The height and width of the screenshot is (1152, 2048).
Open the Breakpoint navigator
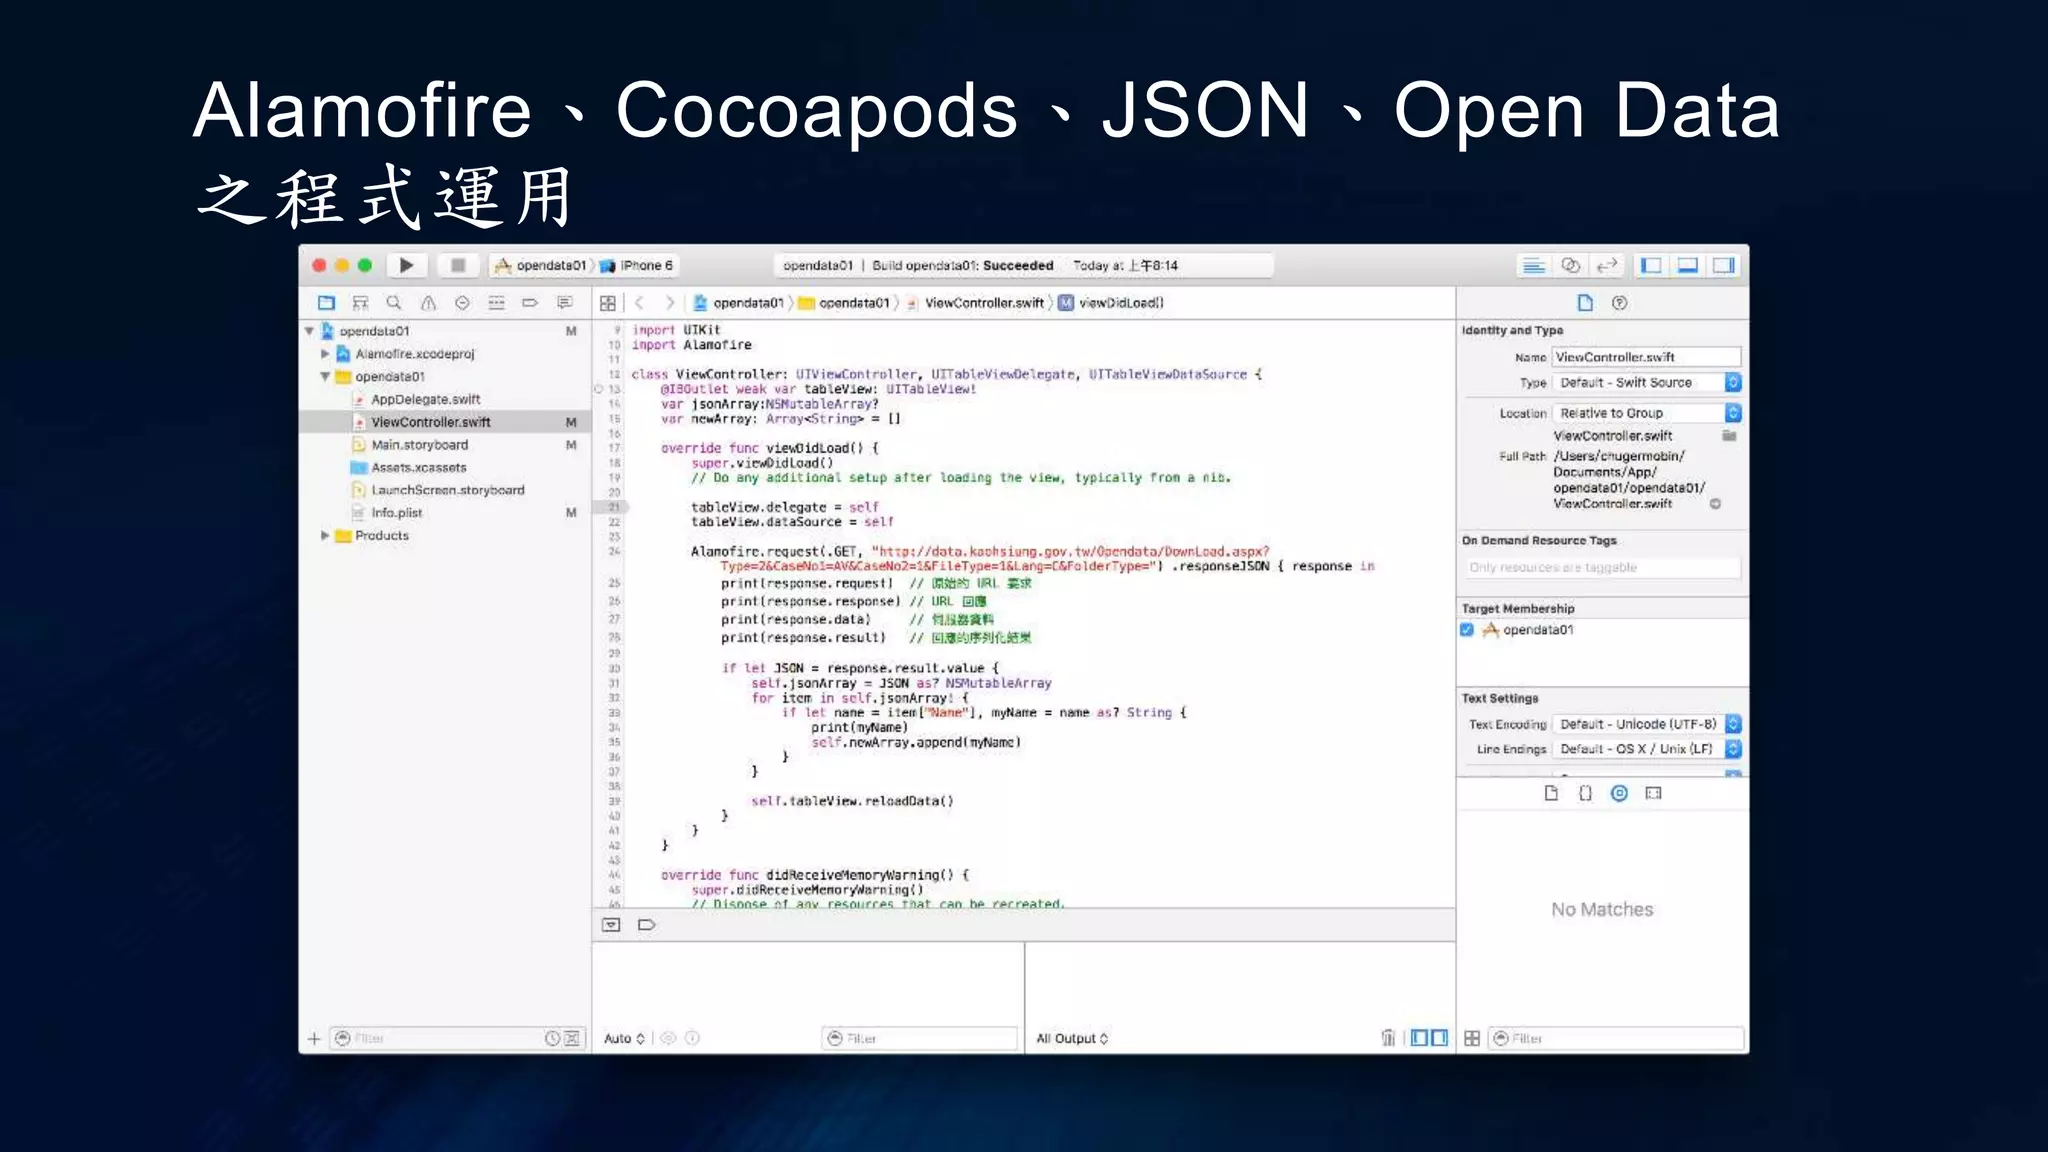click(x=530, y=303)
